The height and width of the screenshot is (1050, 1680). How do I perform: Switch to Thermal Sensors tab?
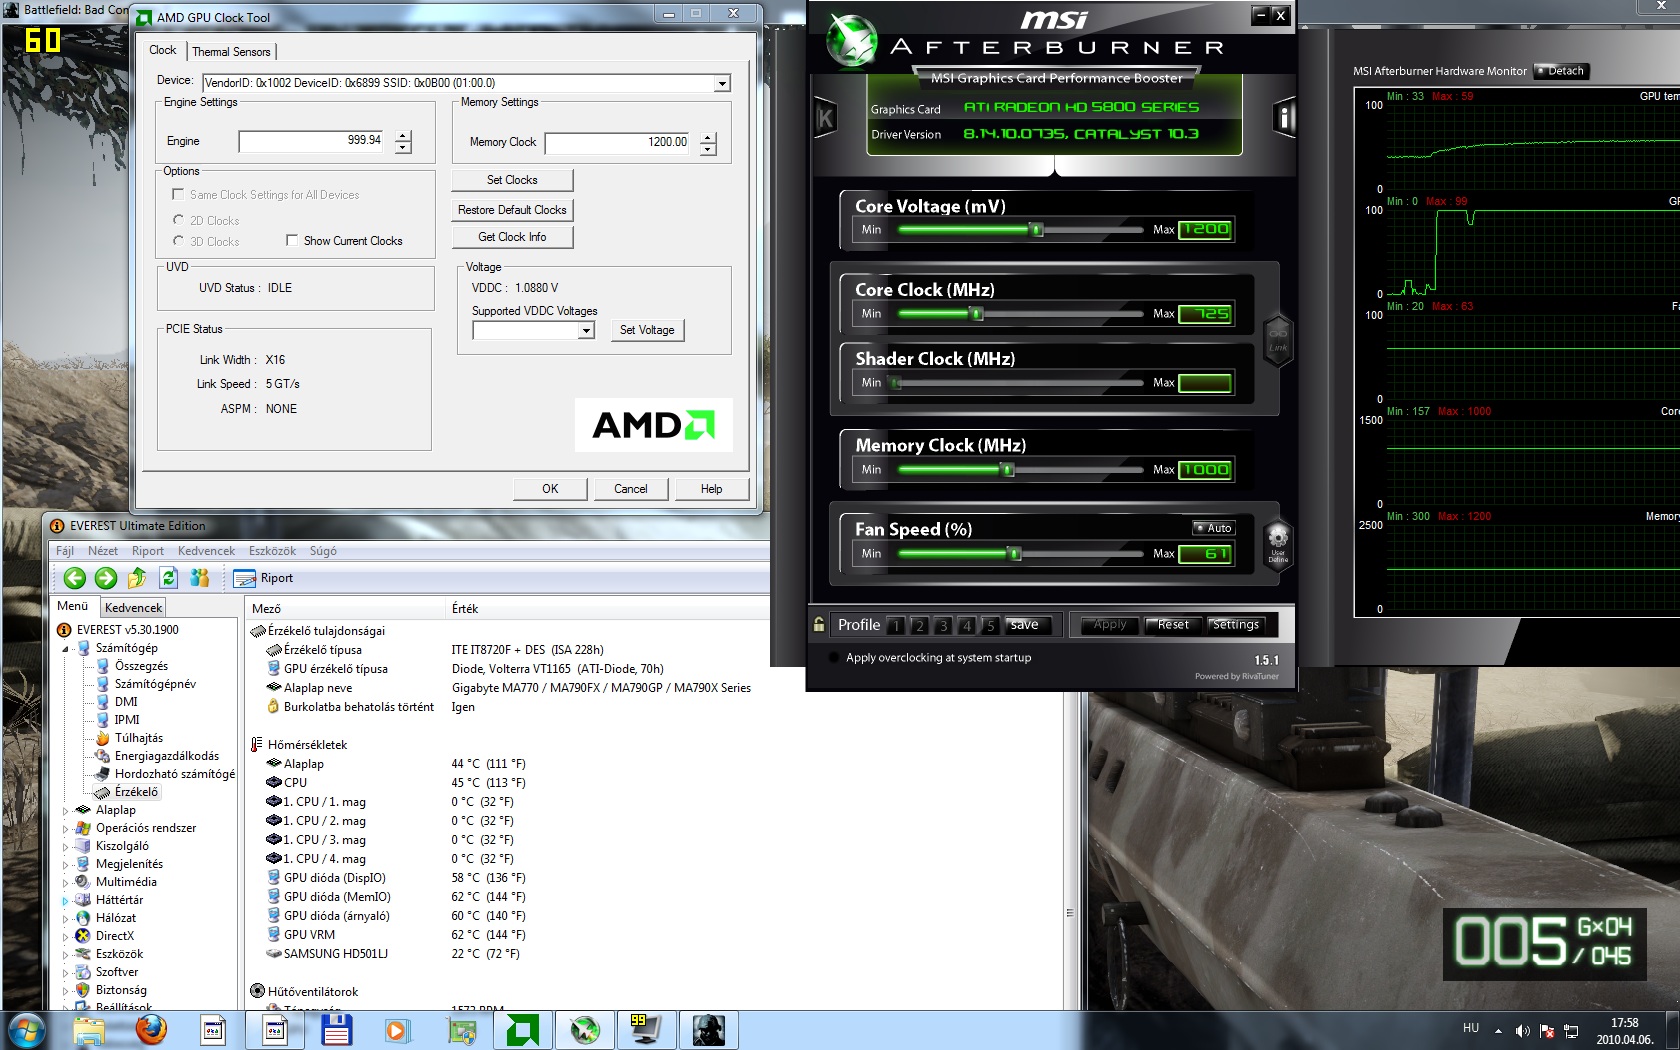click(231, 51)
